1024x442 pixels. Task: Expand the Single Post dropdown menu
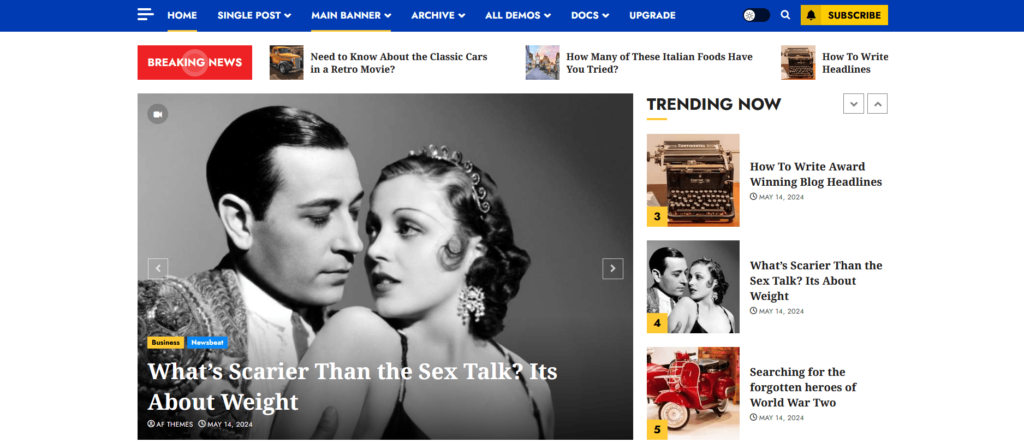tap(254, 15)
